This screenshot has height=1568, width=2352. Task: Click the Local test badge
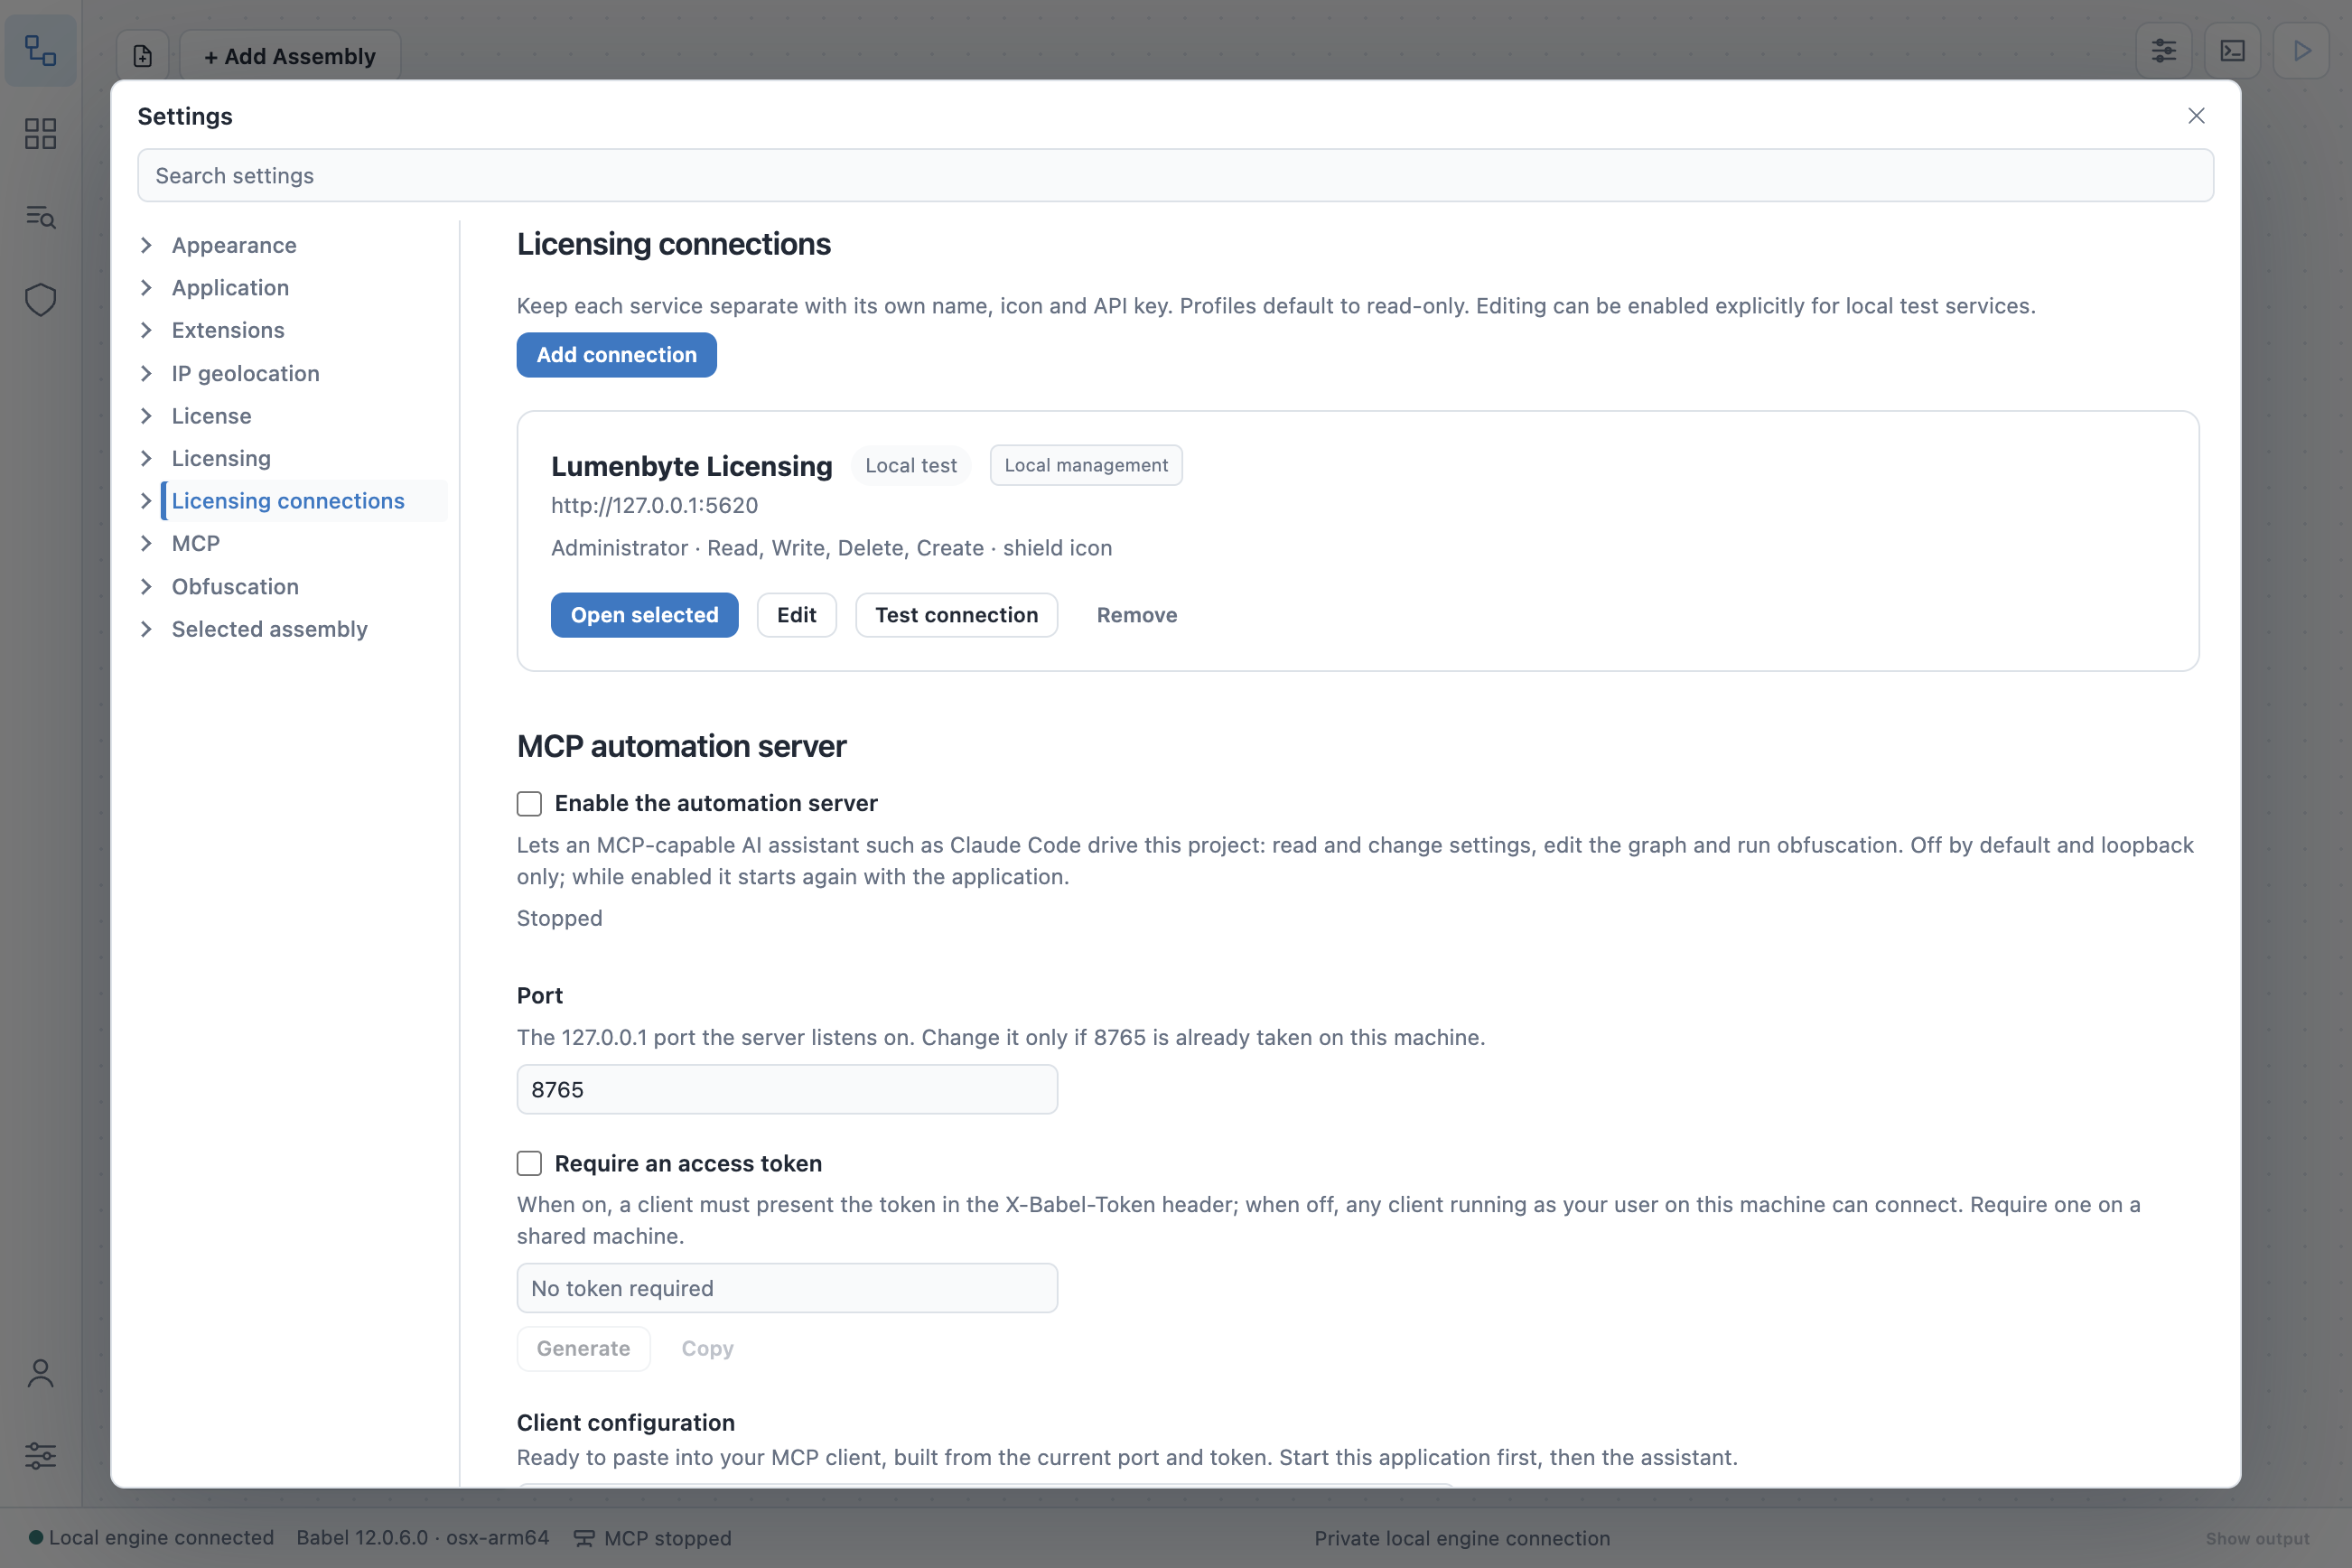coord(911,465)
